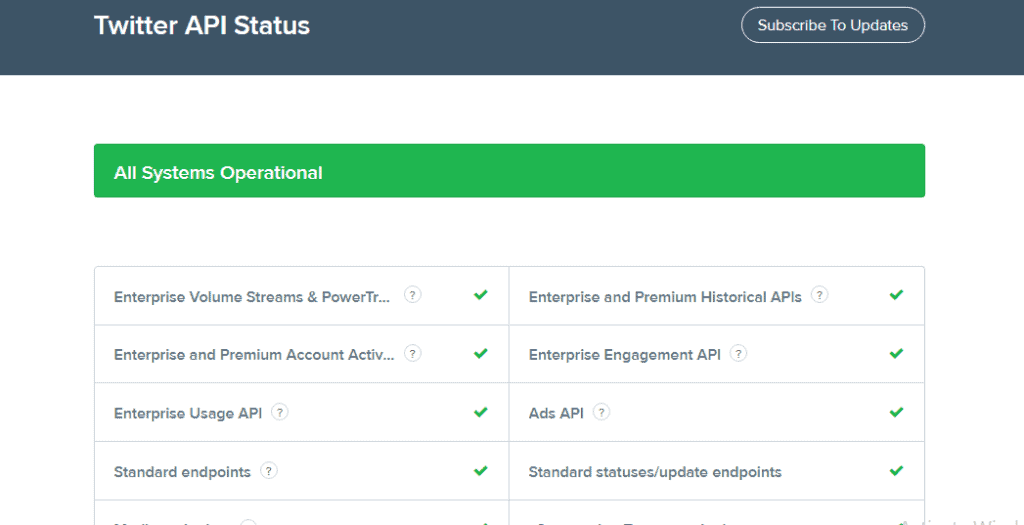Select the Enterprise Volume Streams & PowerTr... label

click(252, 297)
